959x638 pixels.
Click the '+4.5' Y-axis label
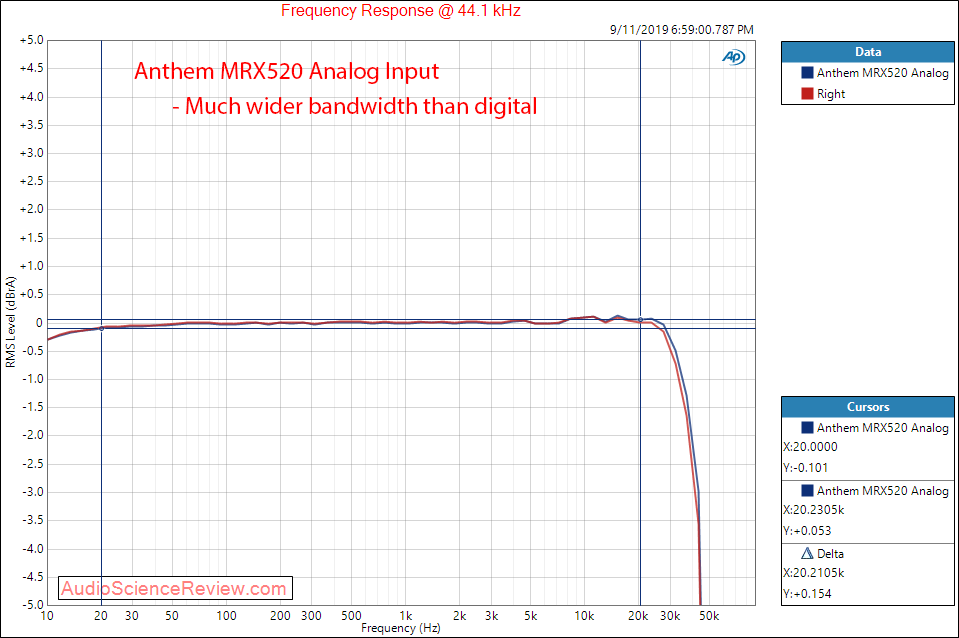pos(32,69)
